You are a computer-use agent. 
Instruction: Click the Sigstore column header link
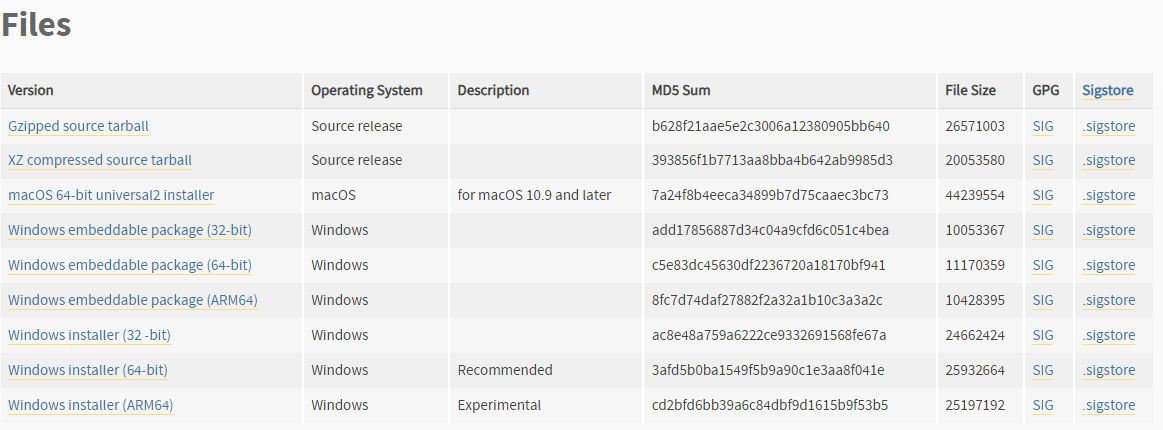point(1107,90)
